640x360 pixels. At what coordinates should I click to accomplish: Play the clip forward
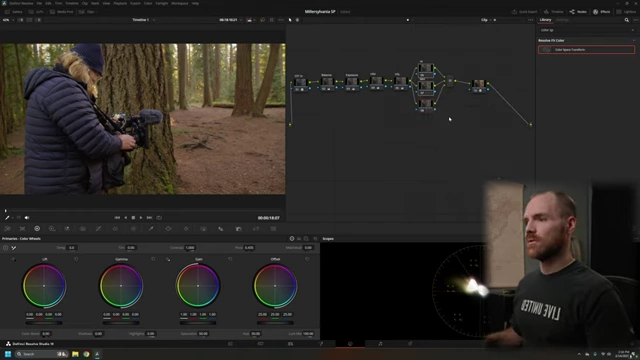pyautogui.click(x=141, y=218)
